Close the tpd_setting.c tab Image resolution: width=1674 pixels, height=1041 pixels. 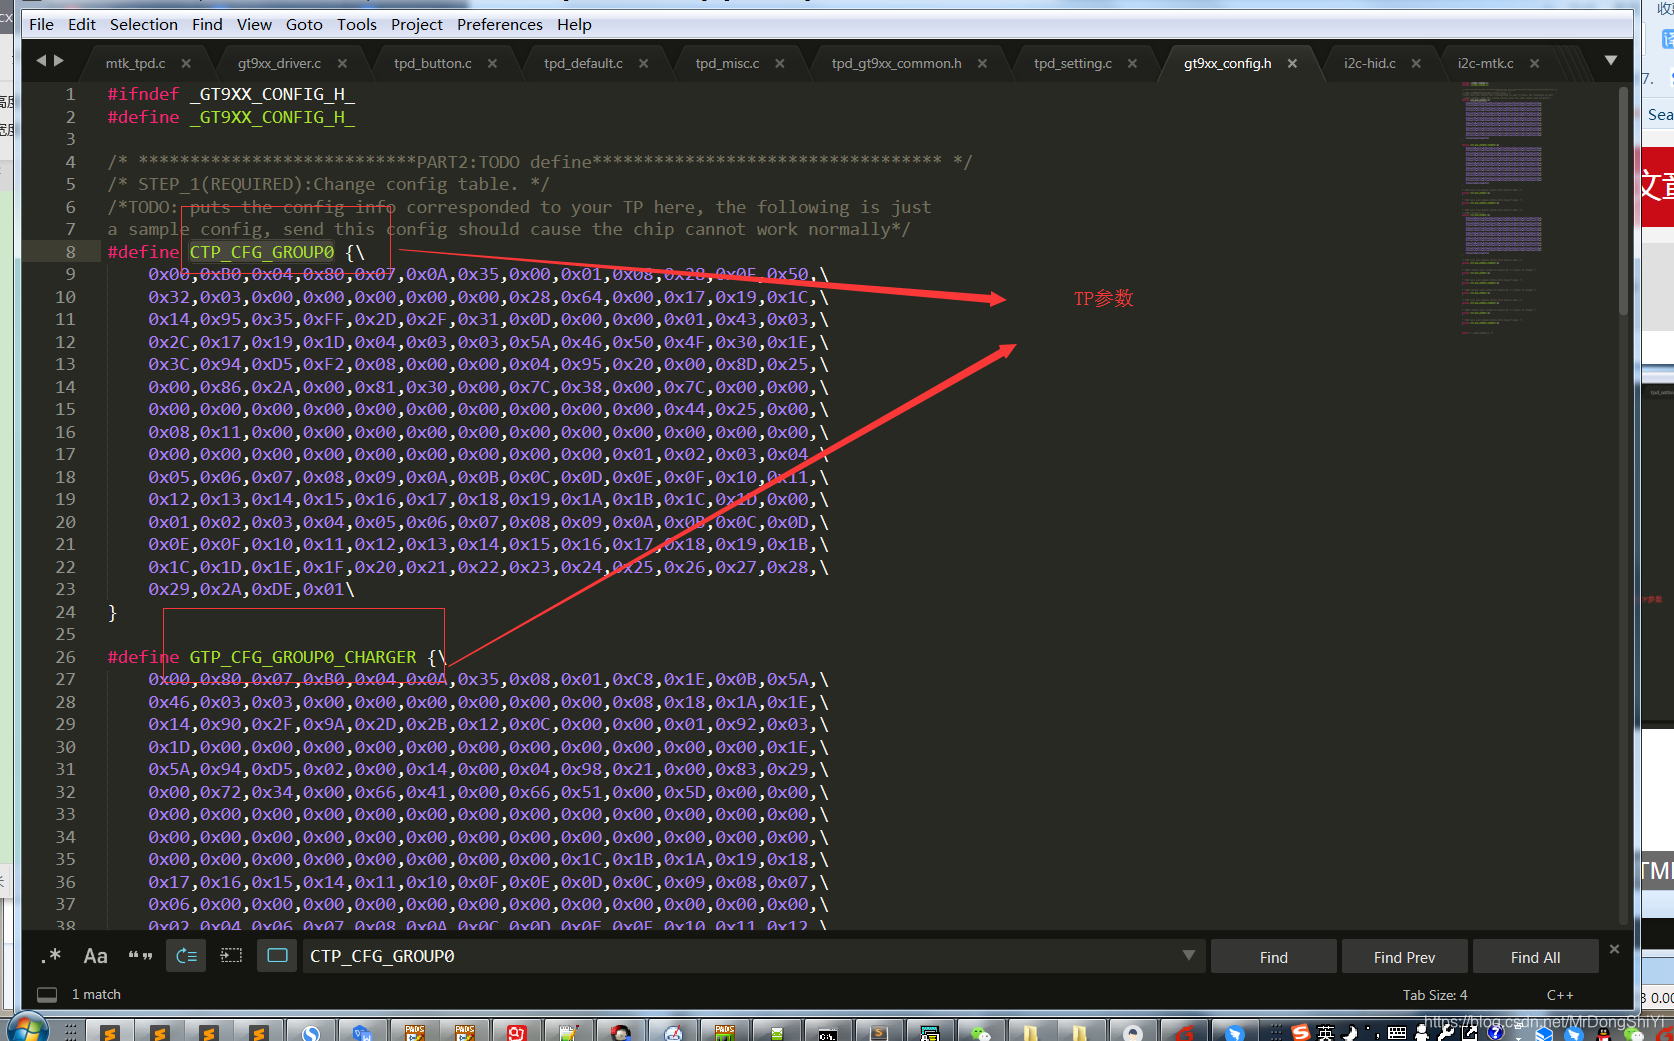coord(1132,63)
